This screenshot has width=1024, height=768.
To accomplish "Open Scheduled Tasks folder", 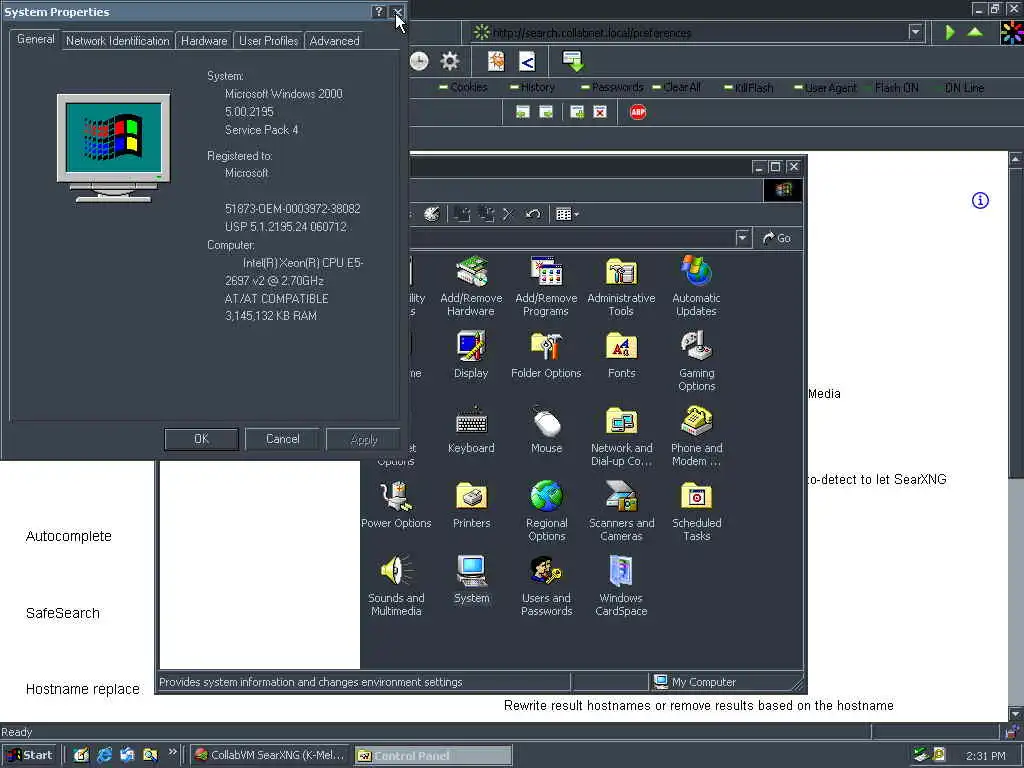I will tap(696, 511).
